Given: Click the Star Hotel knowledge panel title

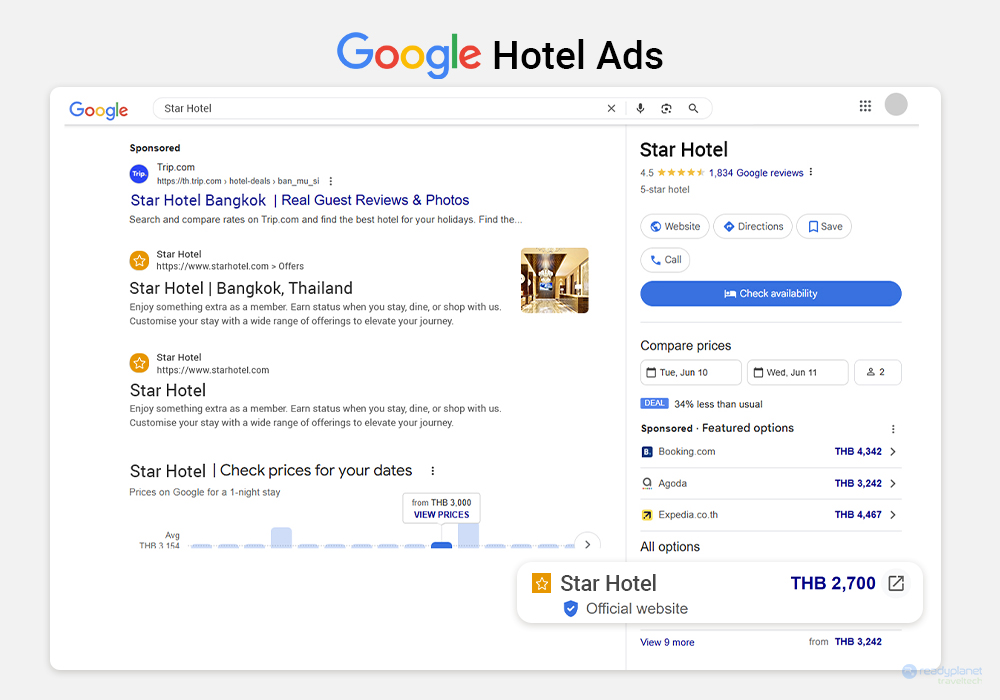Looking at the screenshot, I should point(684,150).
